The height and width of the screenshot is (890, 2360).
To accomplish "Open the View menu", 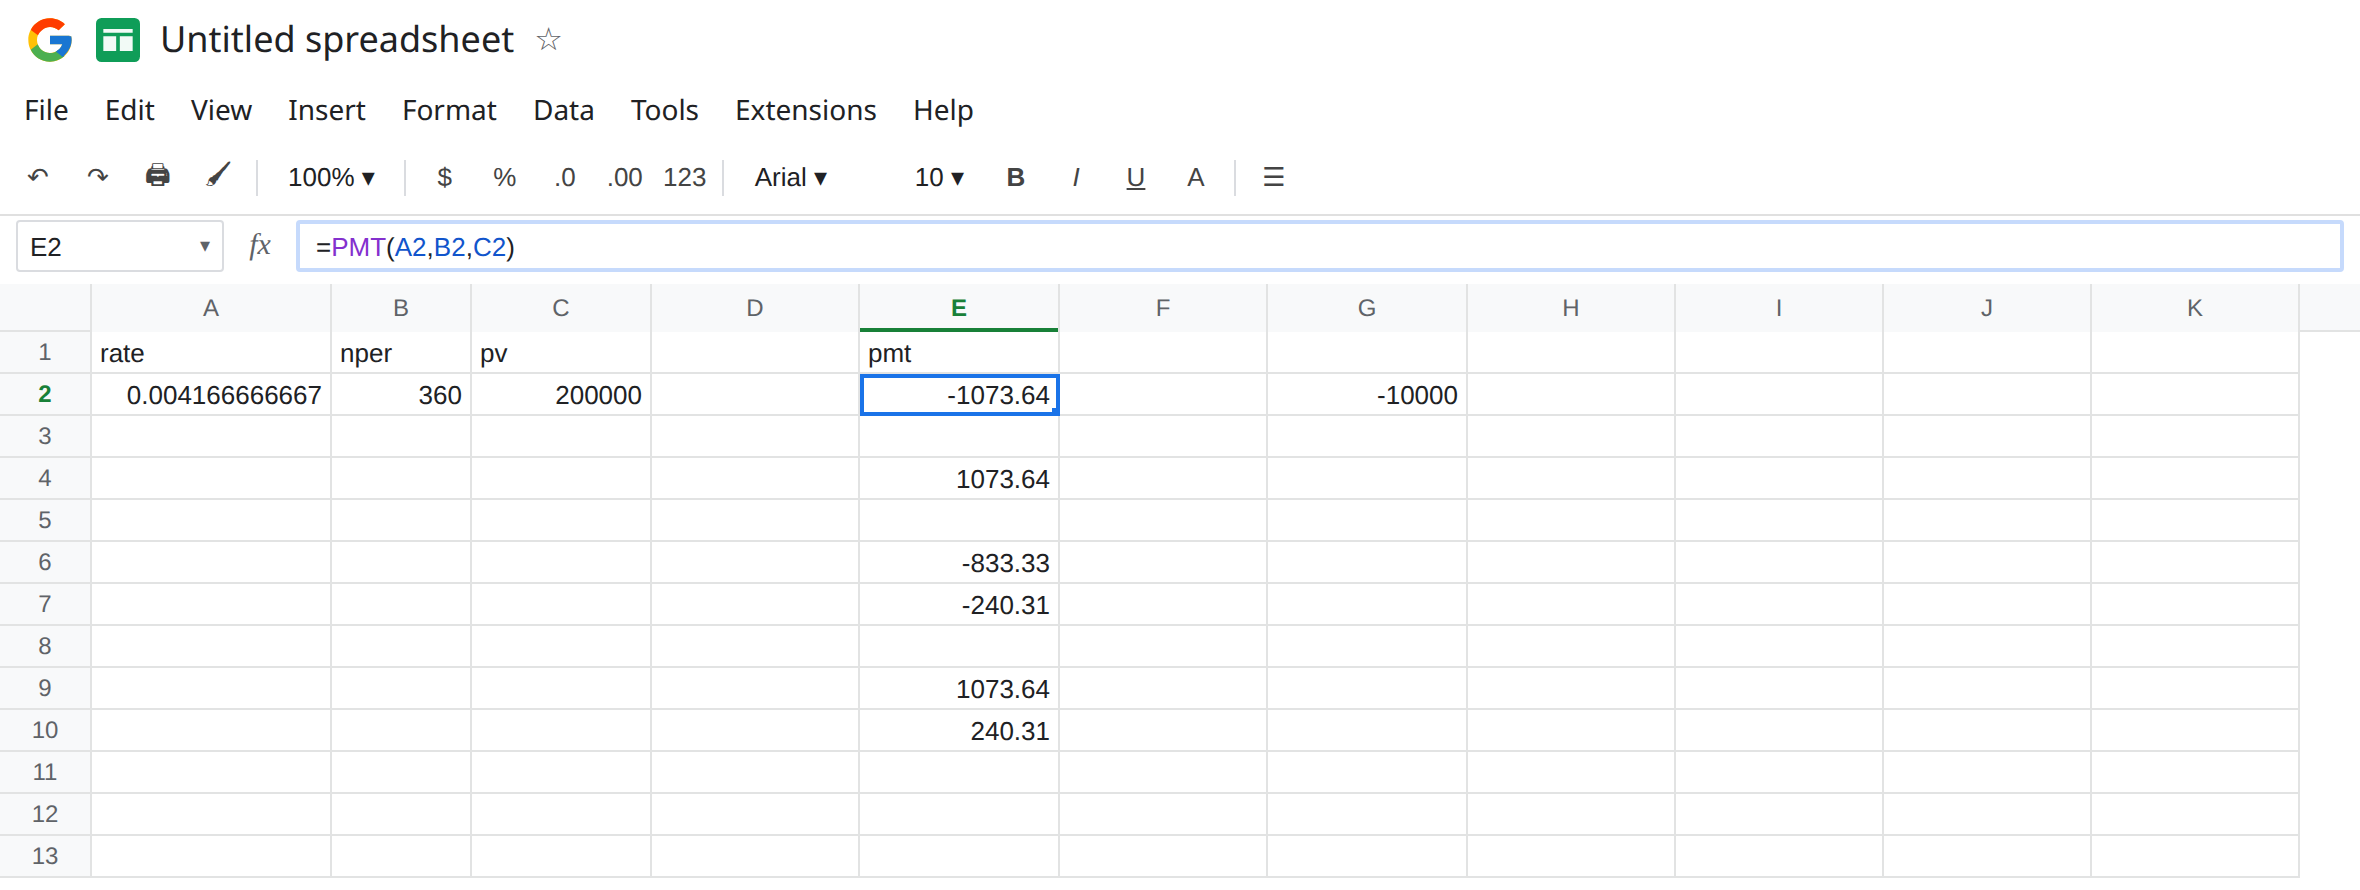I will 221,110.
